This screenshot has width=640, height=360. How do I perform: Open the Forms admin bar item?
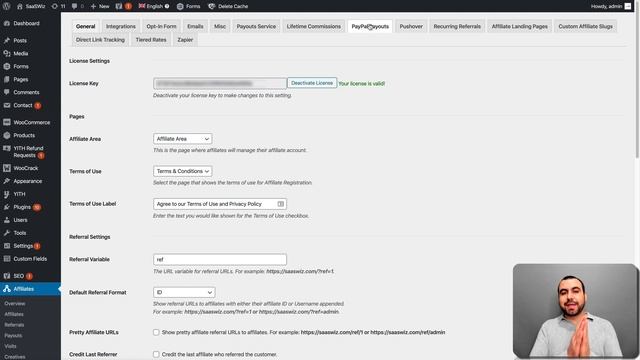pyautogui.click(x=189, y=6)
